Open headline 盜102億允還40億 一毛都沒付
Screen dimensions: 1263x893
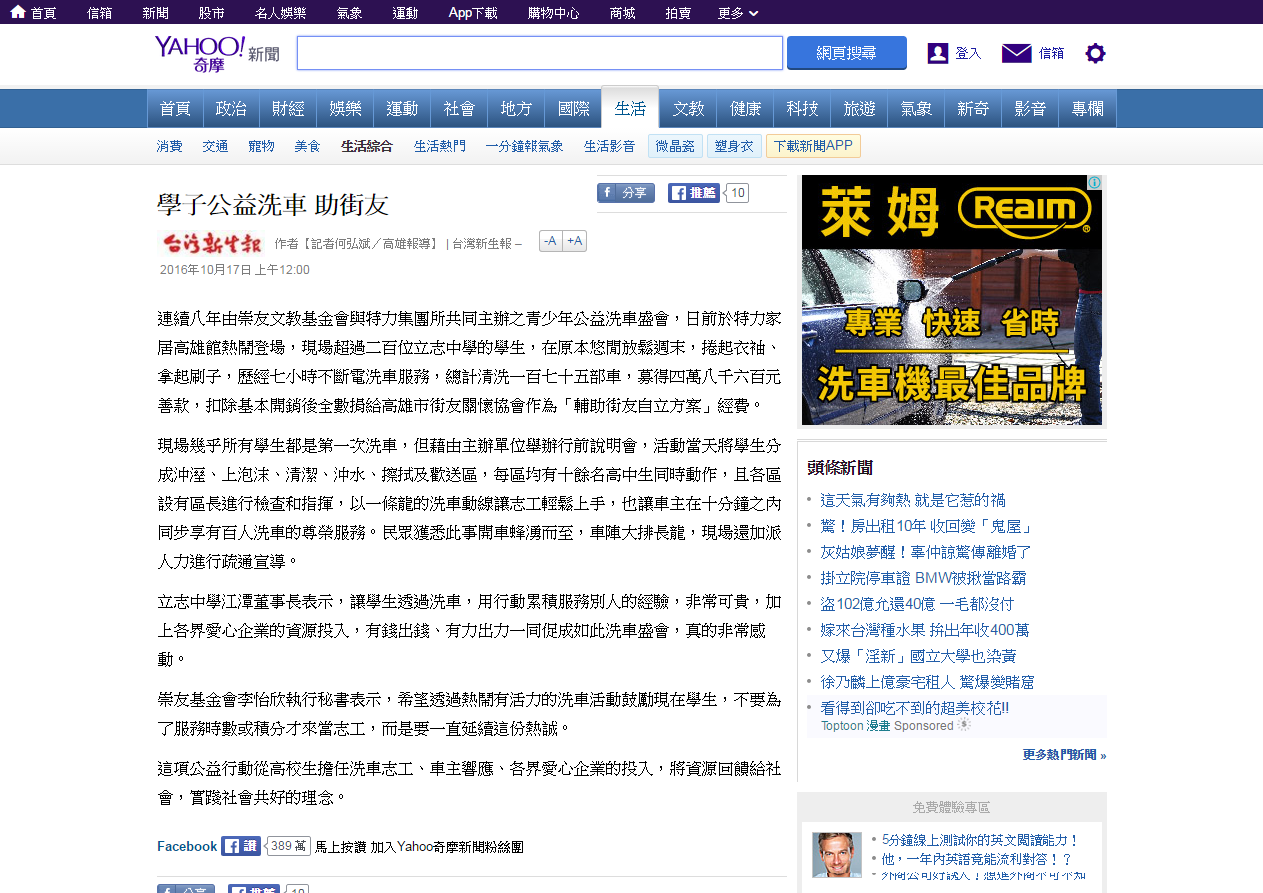click(x=917, y=604)
